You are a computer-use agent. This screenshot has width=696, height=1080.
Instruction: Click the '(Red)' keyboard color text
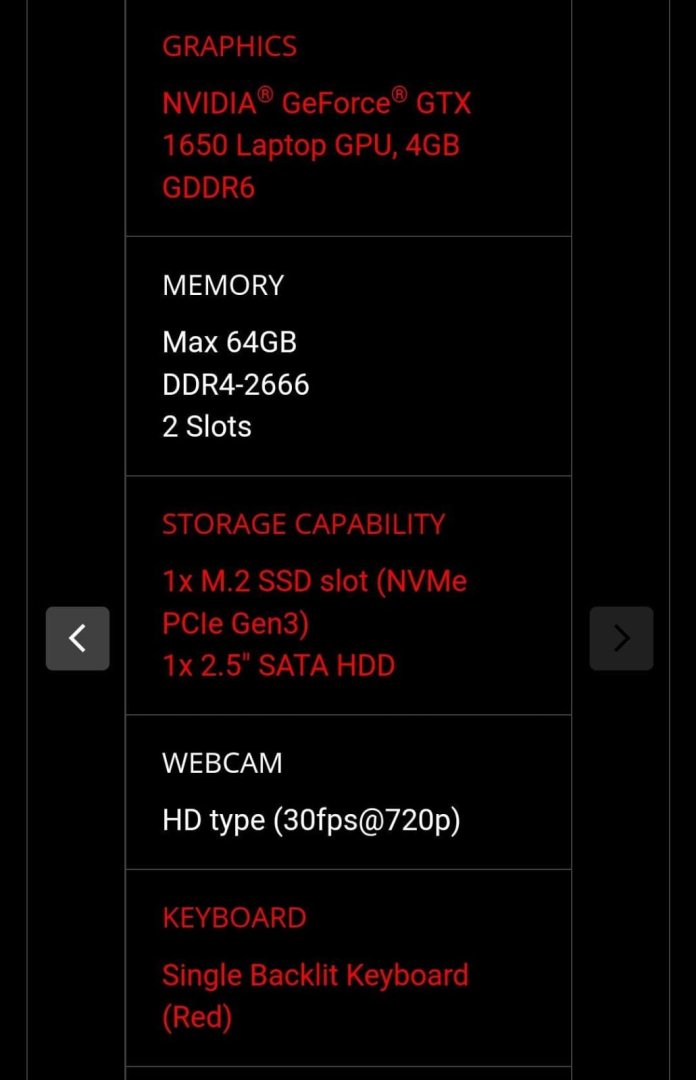coord(197,1017)
